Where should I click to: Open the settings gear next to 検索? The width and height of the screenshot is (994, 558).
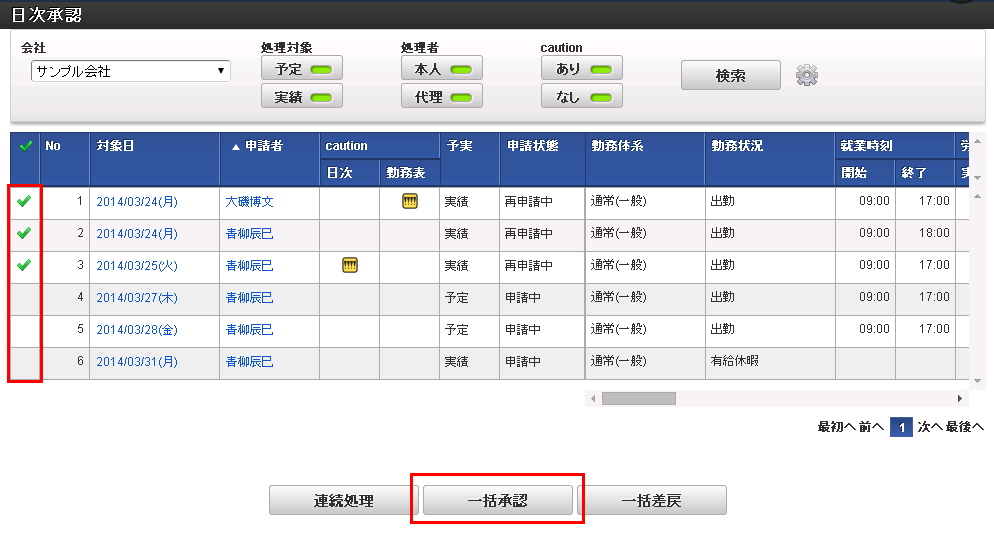806,75
